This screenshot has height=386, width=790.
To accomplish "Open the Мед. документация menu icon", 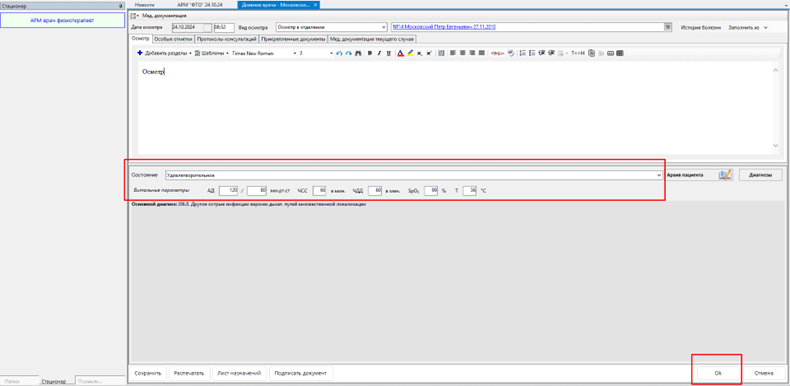I will [x=134, y=16].
